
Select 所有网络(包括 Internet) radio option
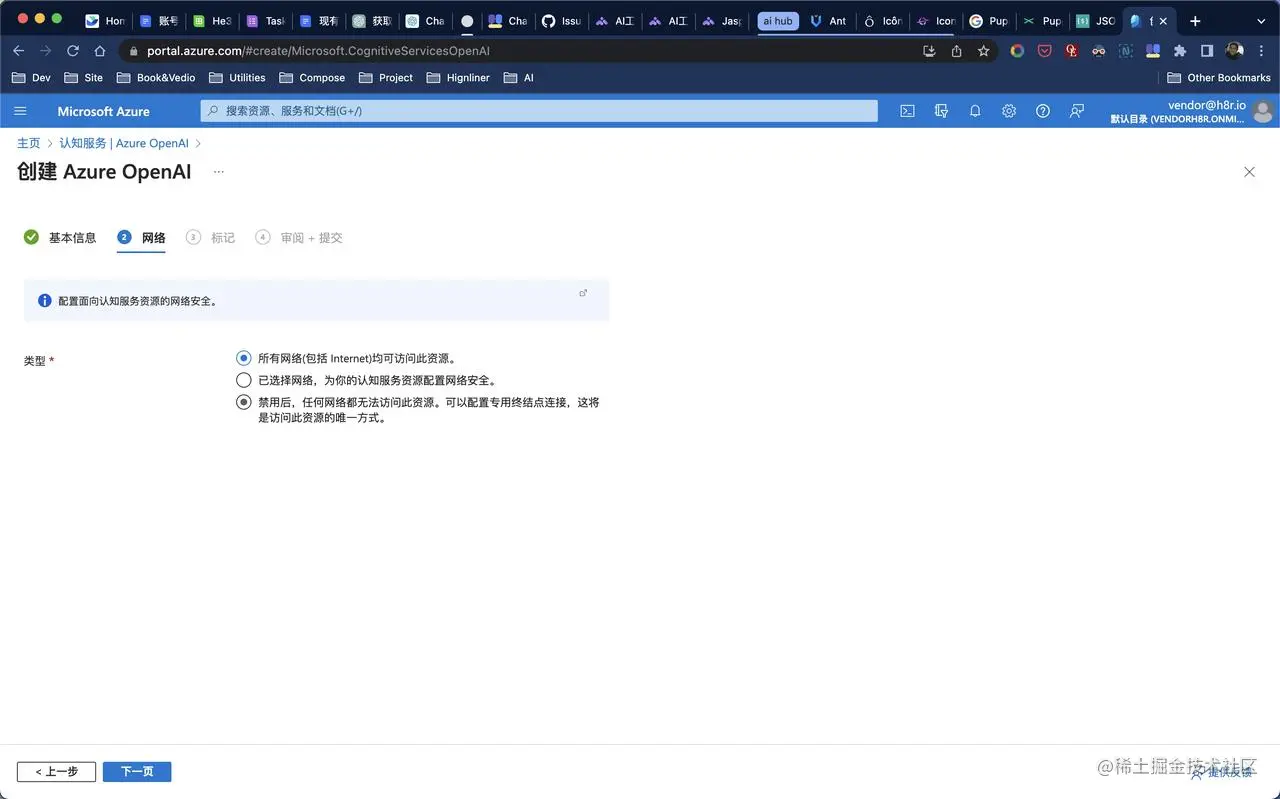[244, 358]
